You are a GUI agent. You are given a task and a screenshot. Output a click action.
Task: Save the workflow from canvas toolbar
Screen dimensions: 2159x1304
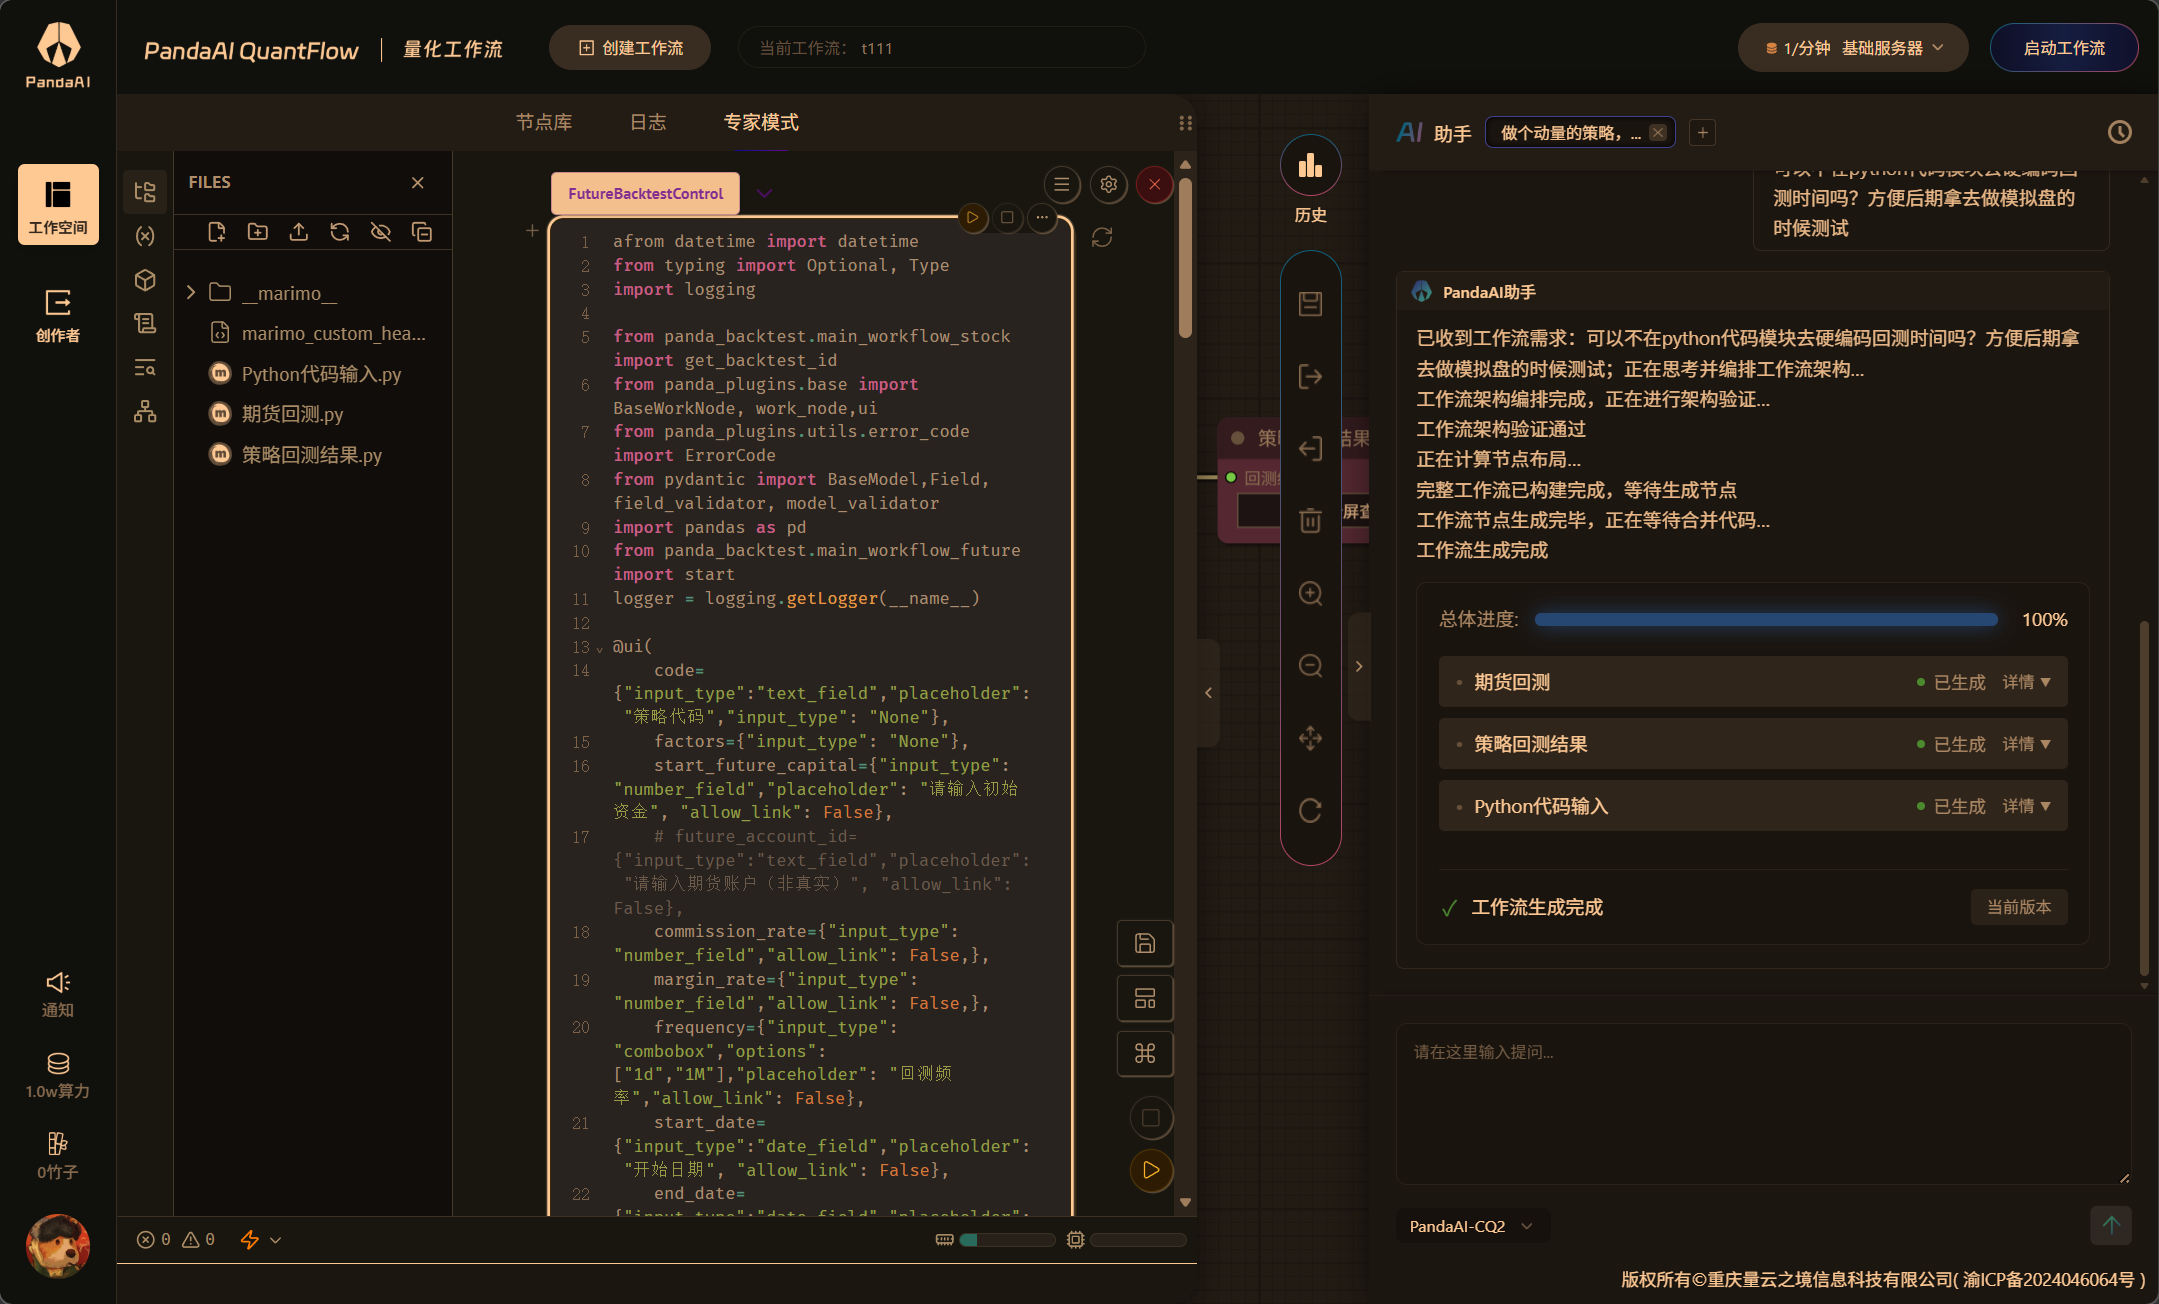point(1310,304)
